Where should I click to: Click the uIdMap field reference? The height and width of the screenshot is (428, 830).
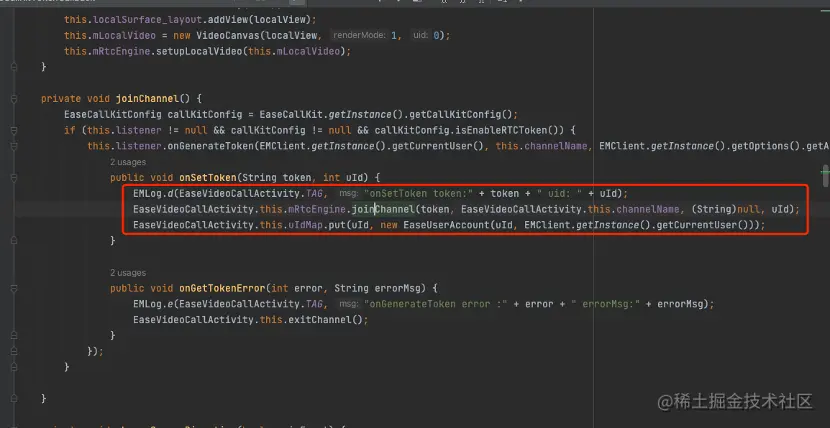[305, 225]
